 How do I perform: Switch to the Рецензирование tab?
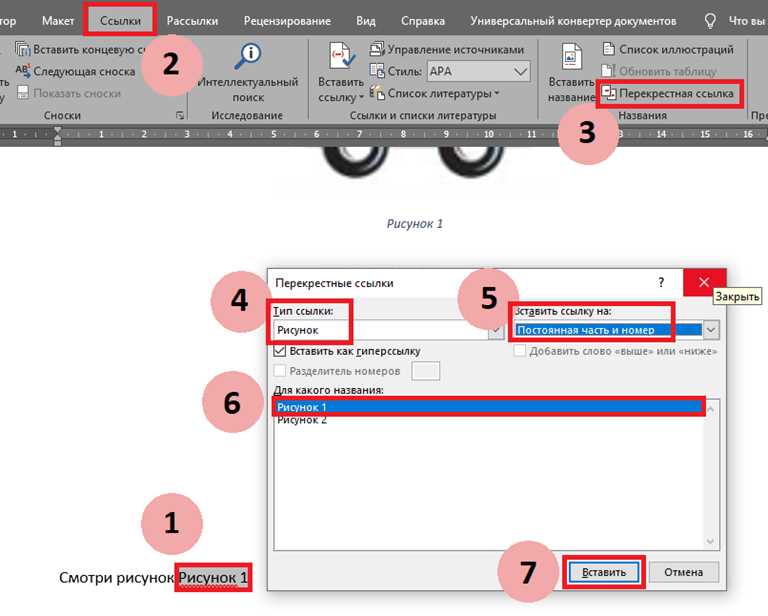click(x=287, y=21)
